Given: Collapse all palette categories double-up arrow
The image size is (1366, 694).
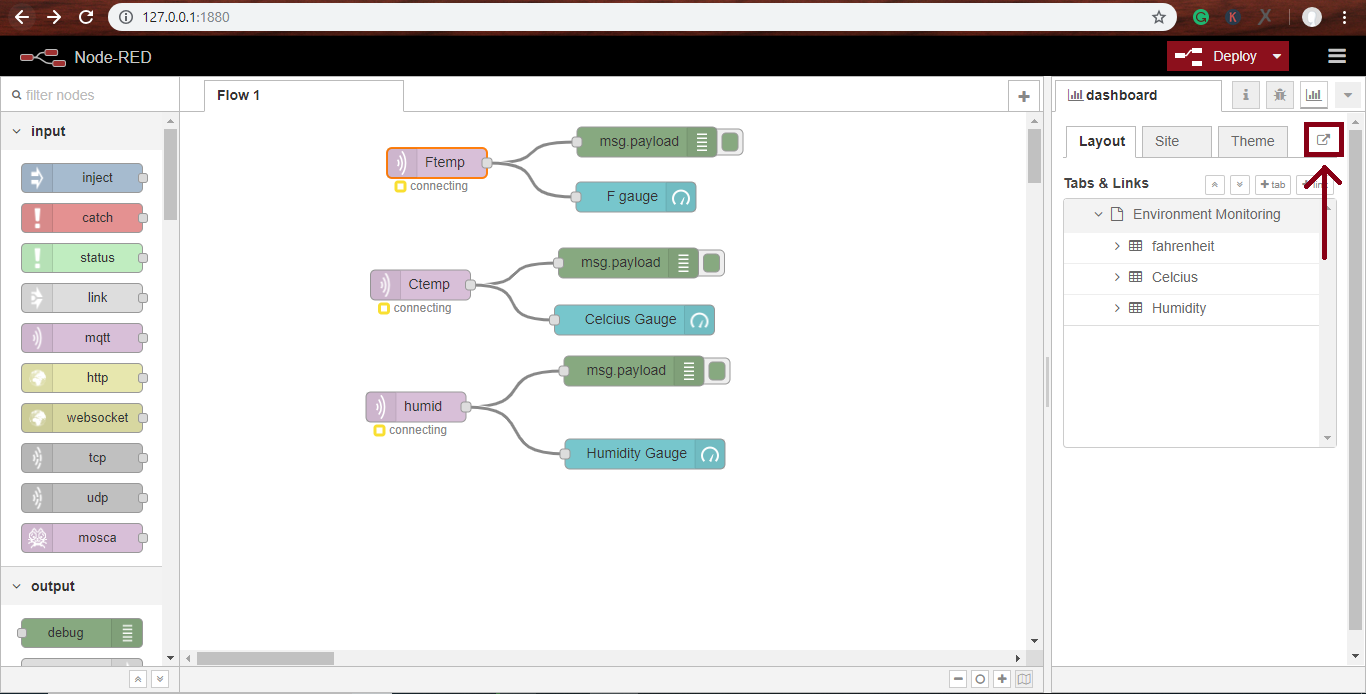Looking at the screenshot, I should [138, 679].
